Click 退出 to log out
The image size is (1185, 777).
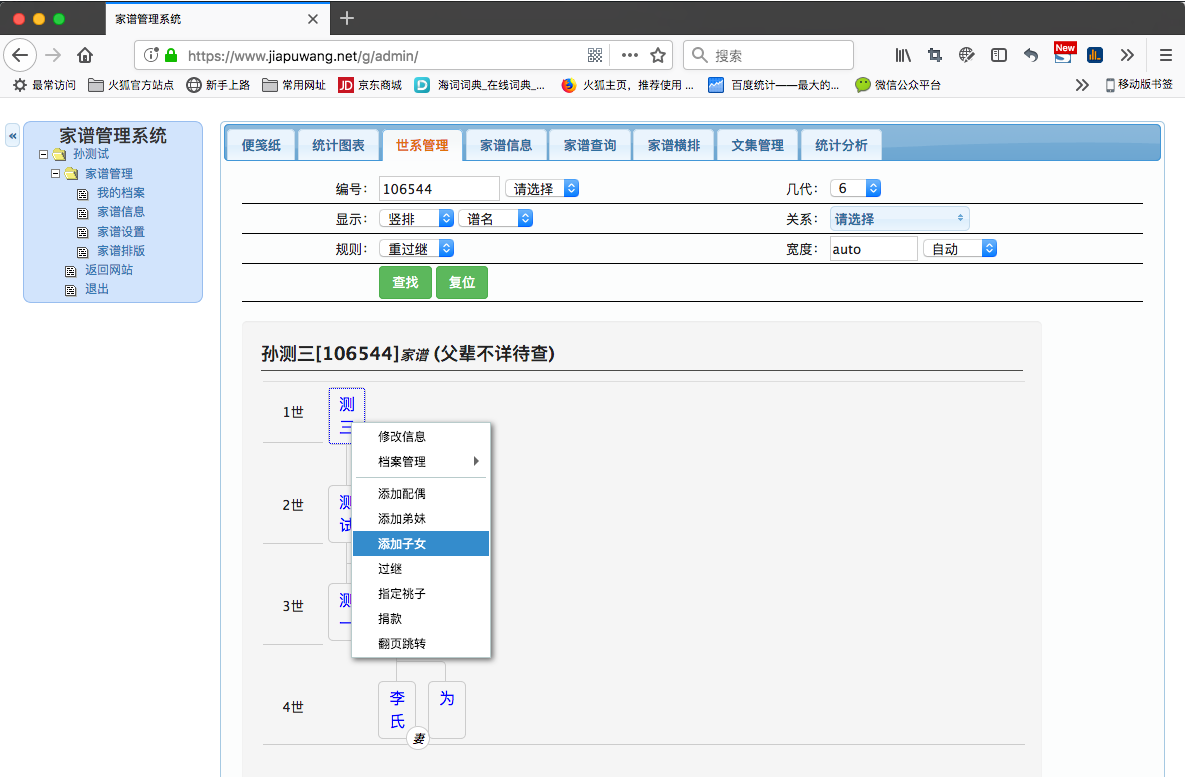[97, 289]
